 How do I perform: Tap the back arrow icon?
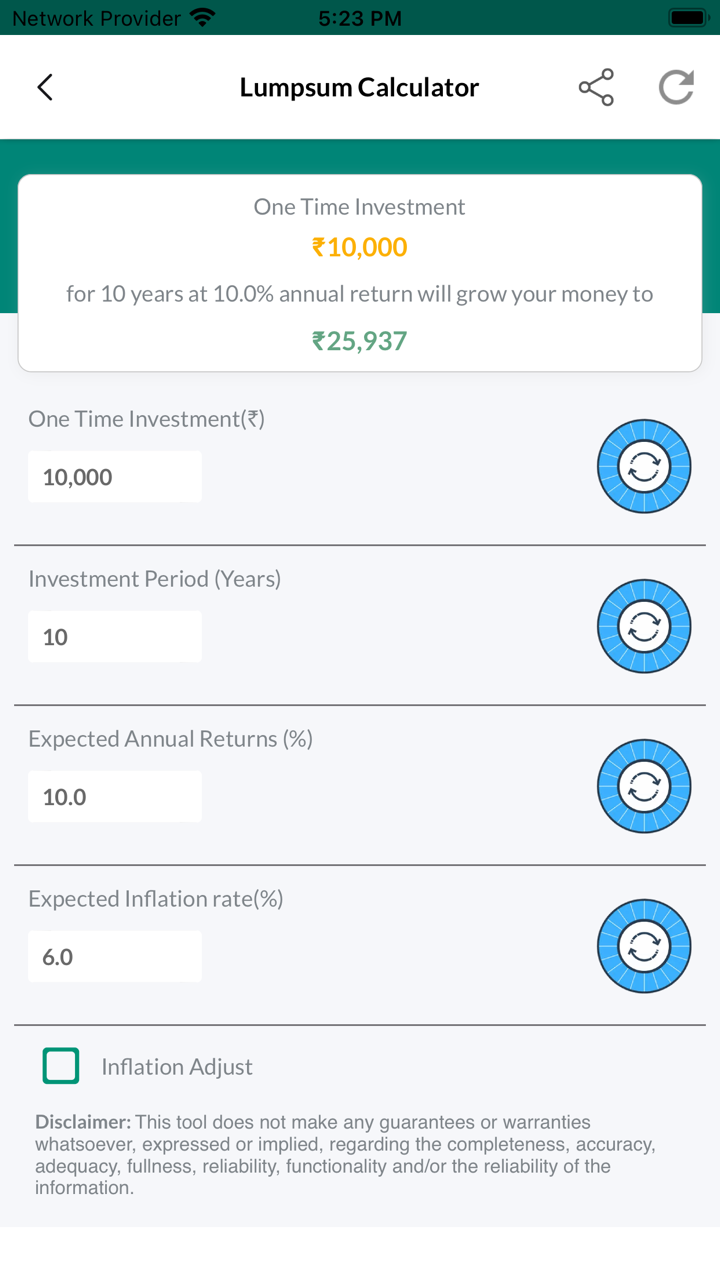click(45, 88)
